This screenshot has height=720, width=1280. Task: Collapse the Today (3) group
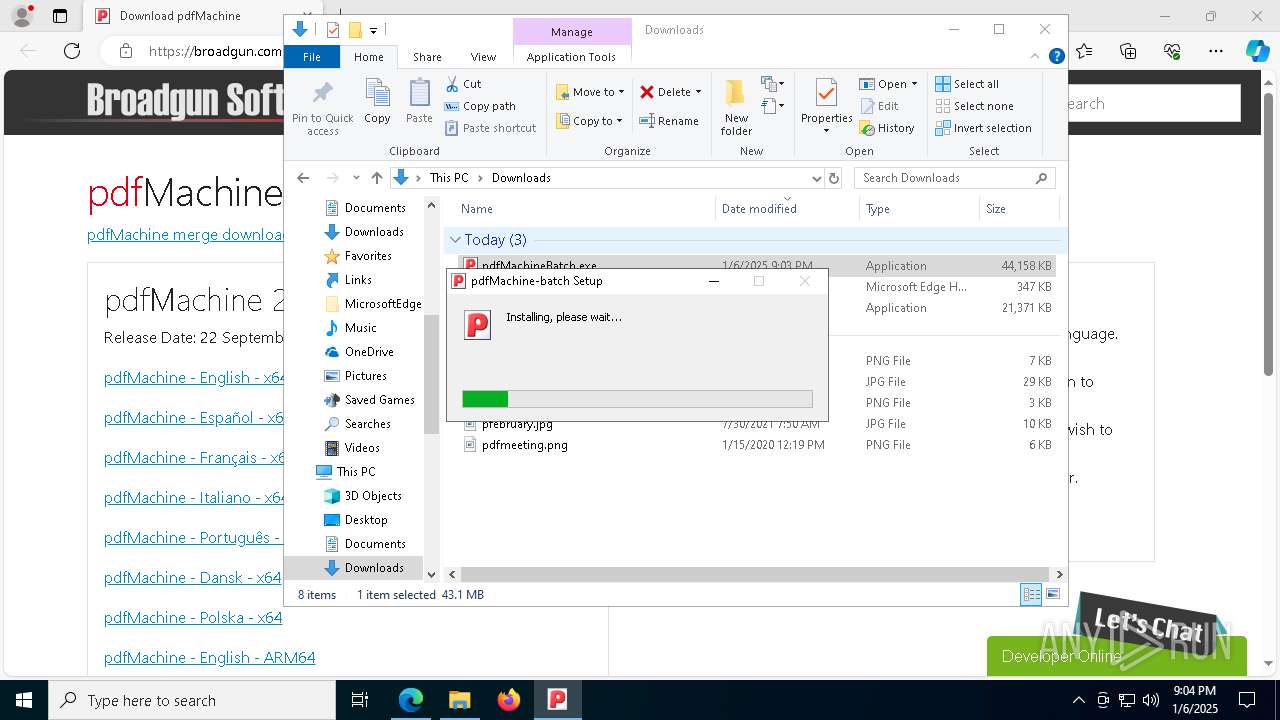(x=455, y=240)
